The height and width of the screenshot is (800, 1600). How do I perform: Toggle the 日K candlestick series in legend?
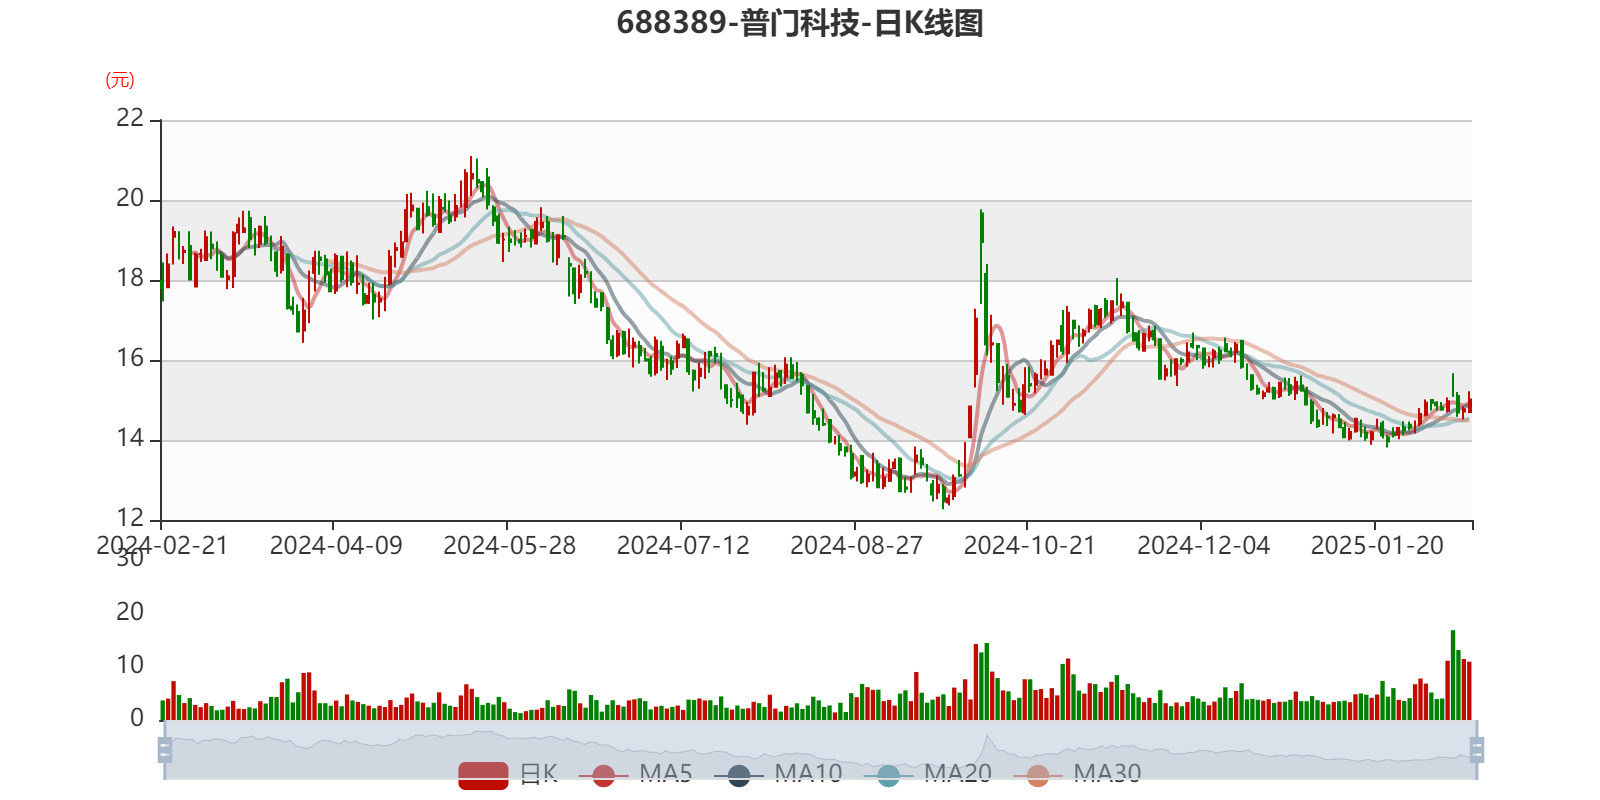pos(508,774)
